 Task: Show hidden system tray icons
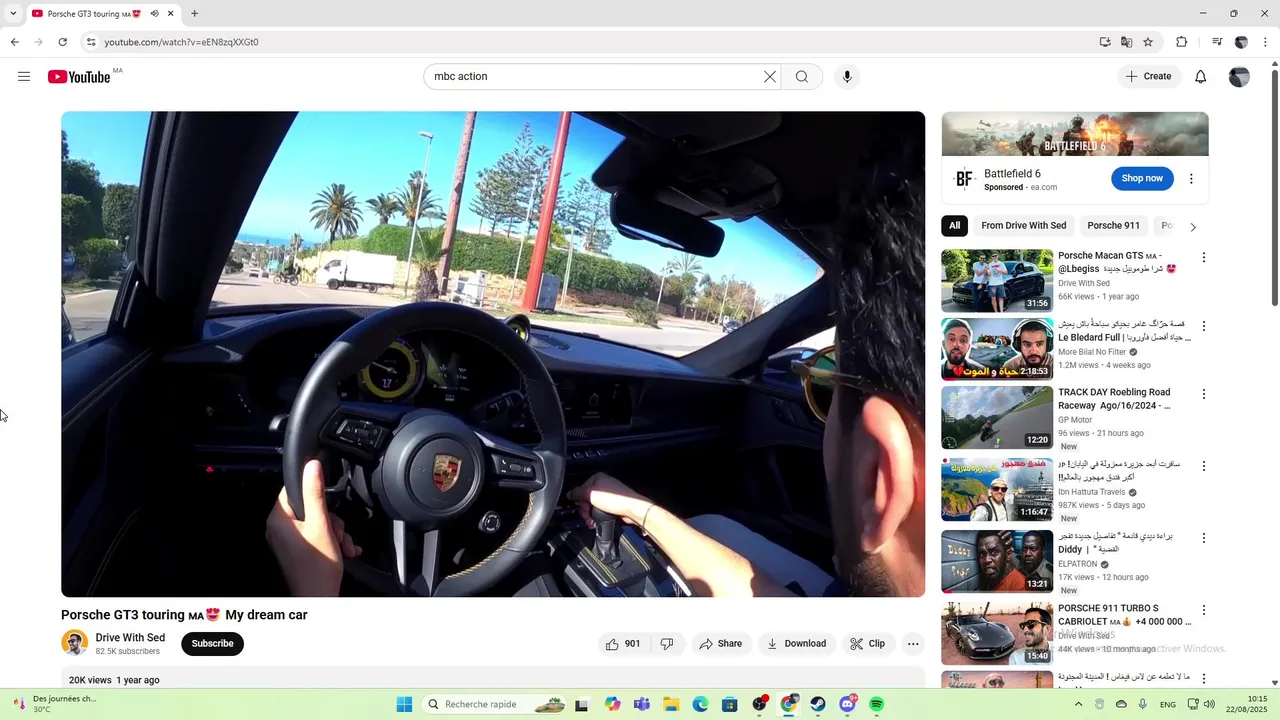1078,705
